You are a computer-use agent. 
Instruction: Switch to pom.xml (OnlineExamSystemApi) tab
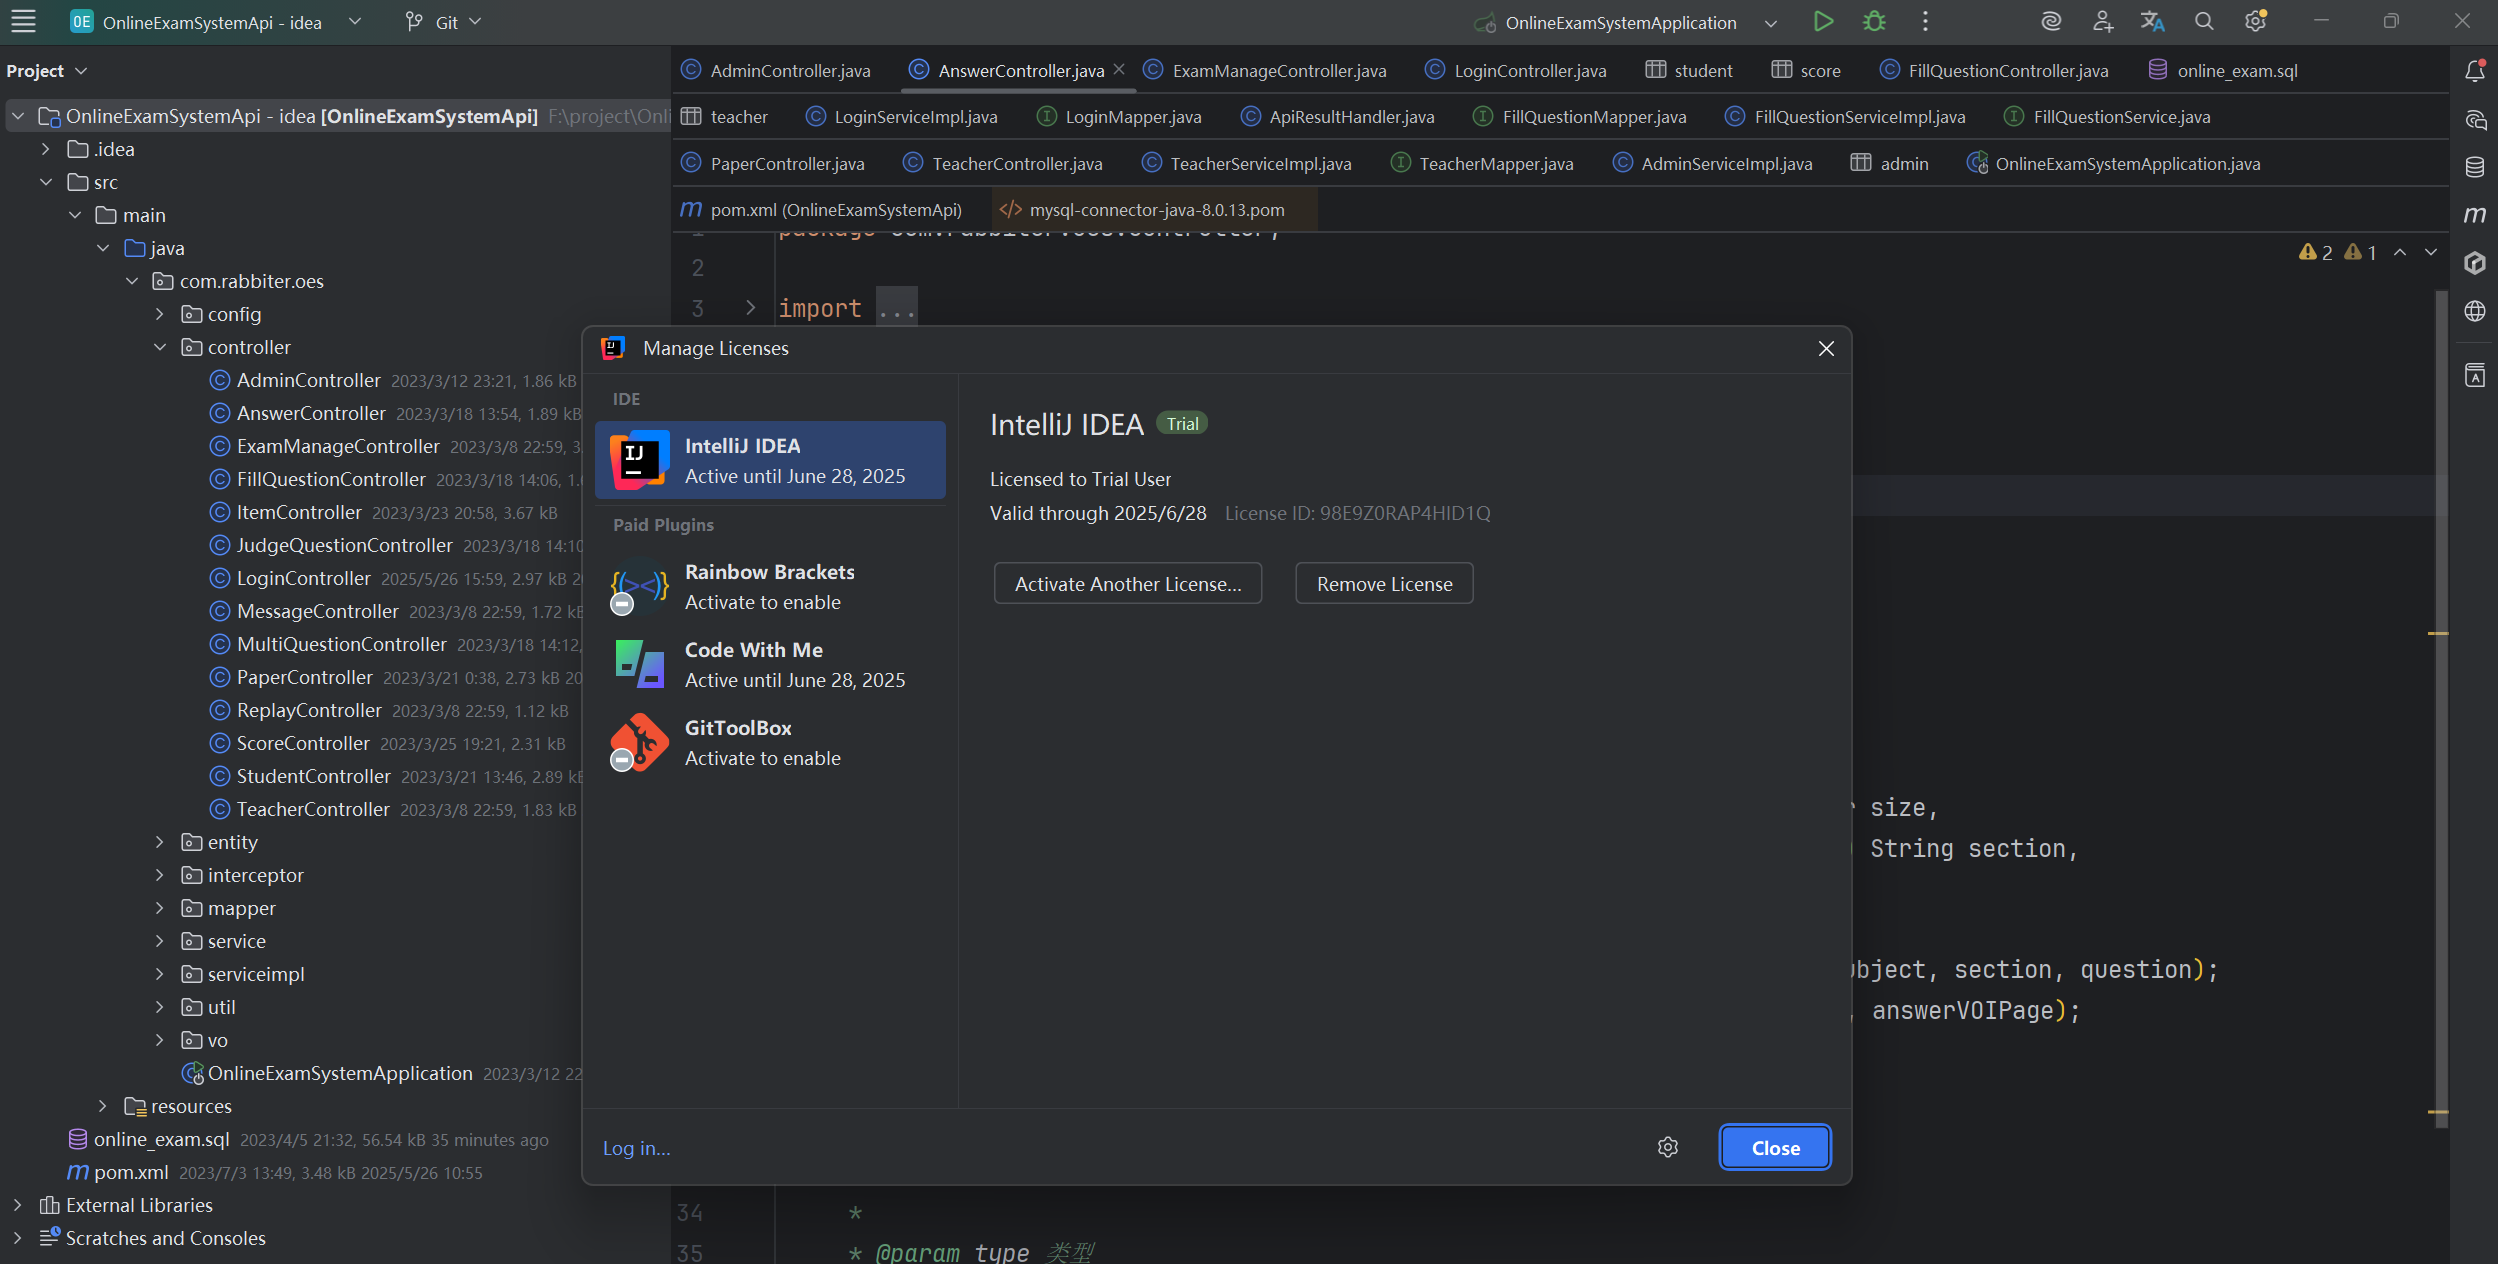tap(821, 210)
